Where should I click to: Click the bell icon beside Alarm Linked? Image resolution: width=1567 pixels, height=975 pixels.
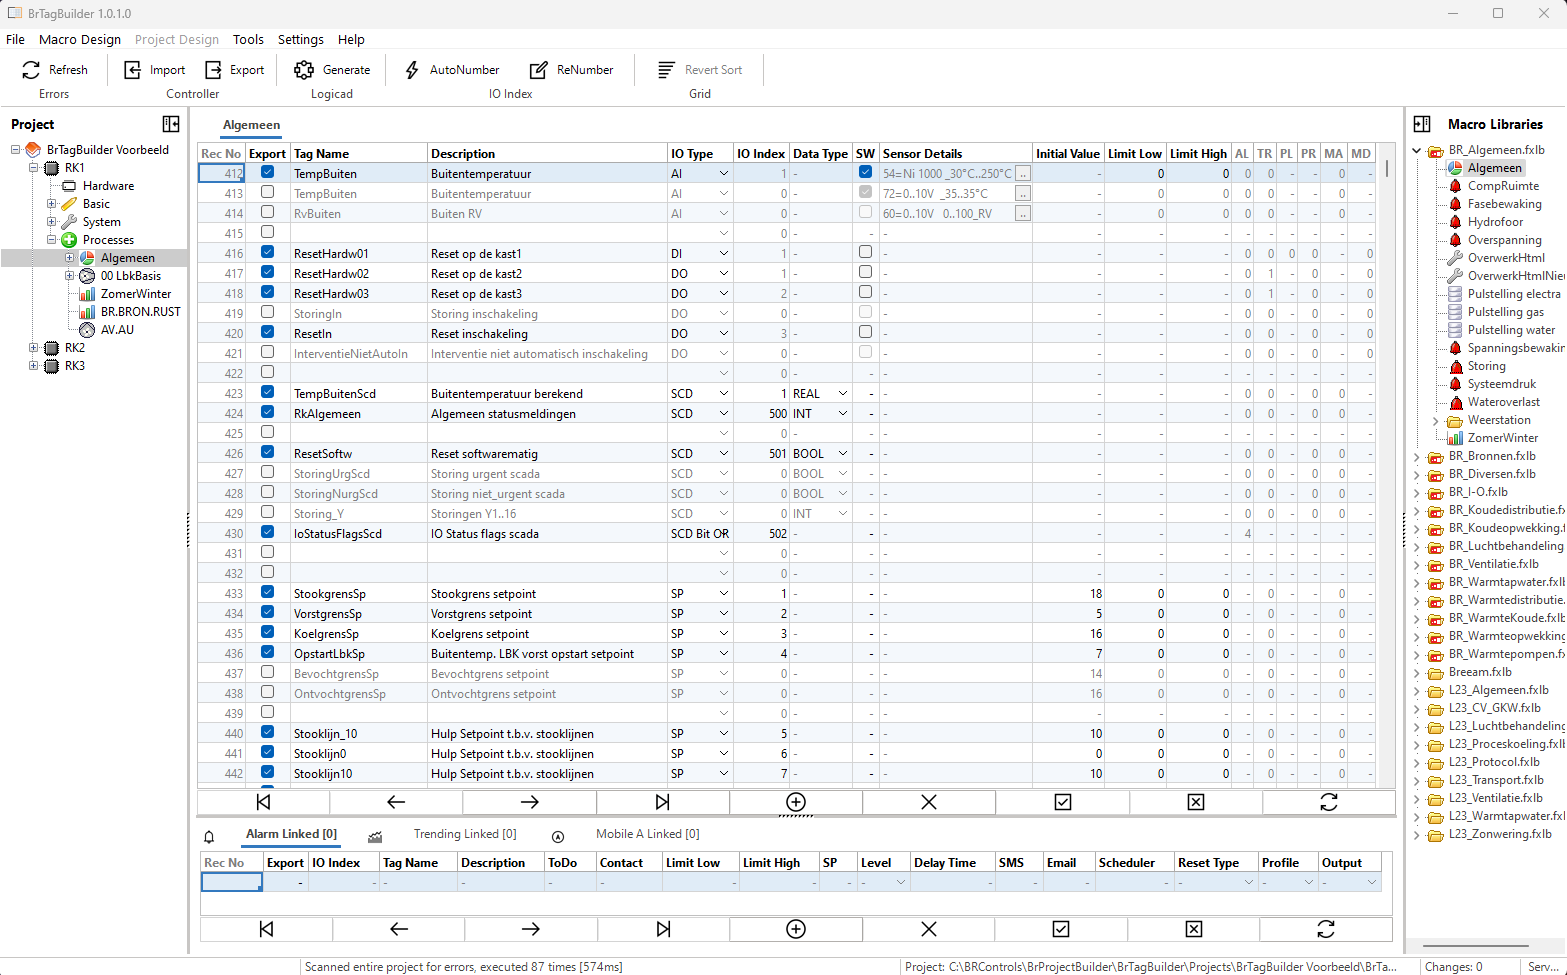tap(209, 837)
